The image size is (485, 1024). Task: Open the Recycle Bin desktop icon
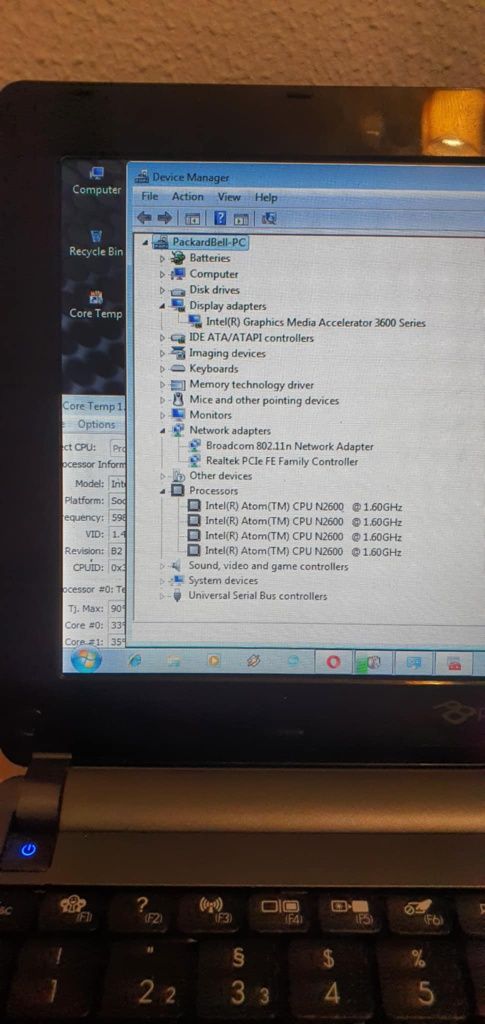(96, 243)
